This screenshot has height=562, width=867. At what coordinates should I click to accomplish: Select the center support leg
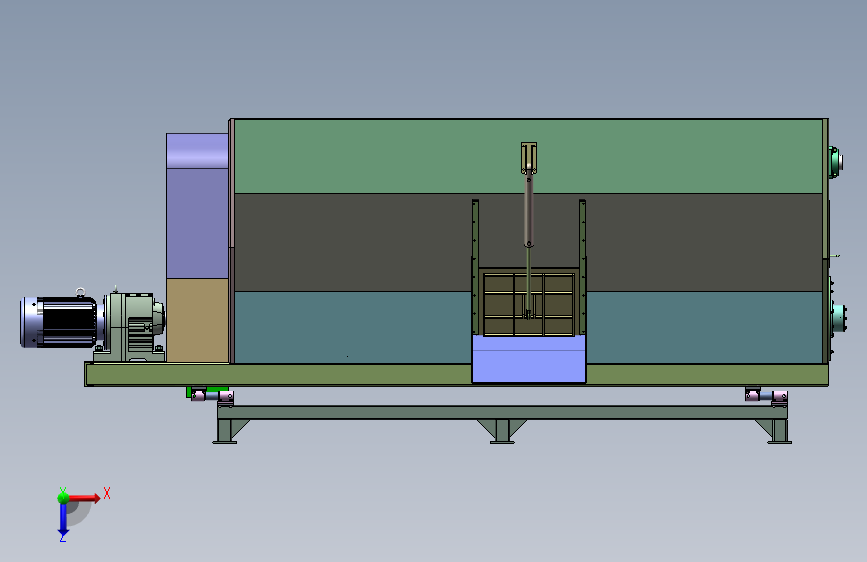coord(502,431)
